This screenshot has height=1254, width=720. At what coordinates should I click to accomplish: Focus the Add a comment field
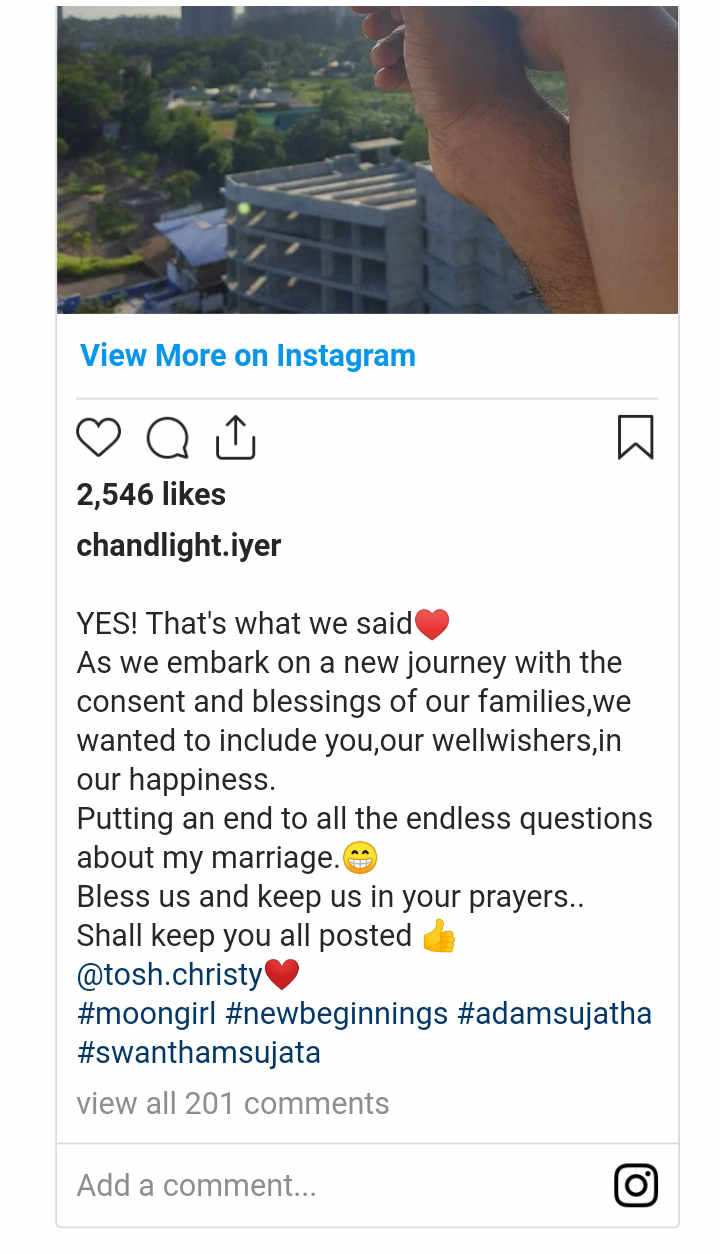300,1186
